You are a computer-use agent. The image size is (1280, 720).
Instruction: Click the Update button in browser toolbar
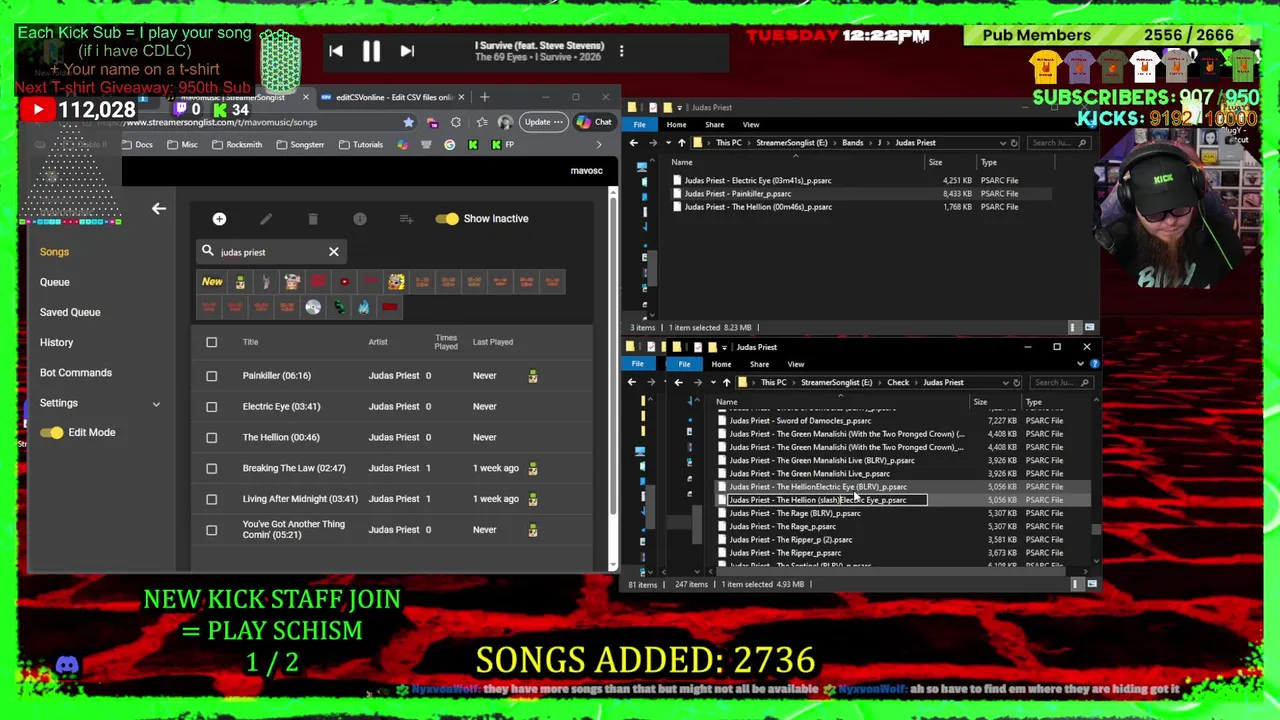[x=543, y=122]
